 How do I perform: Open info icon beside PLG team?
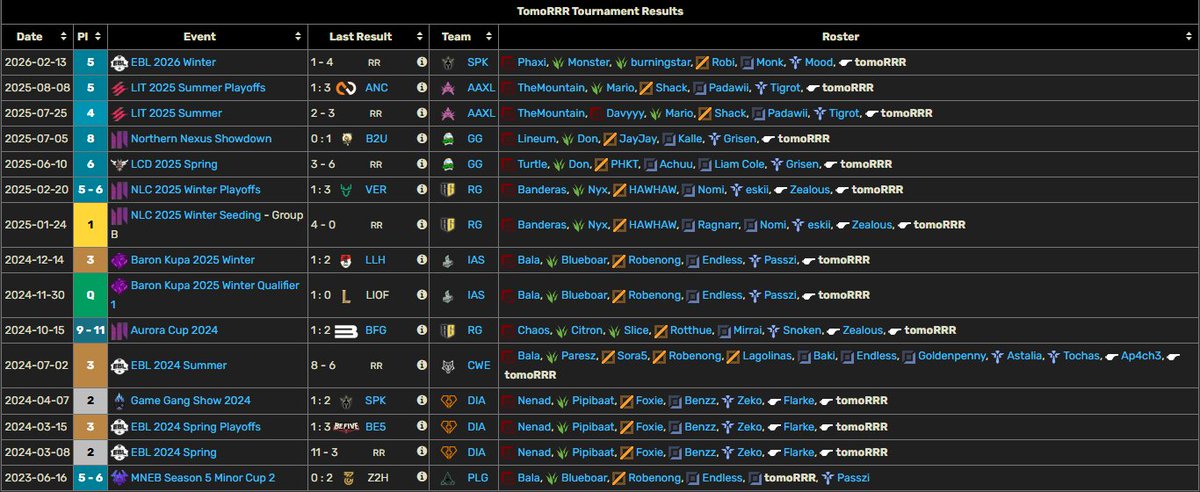(421, 478)
